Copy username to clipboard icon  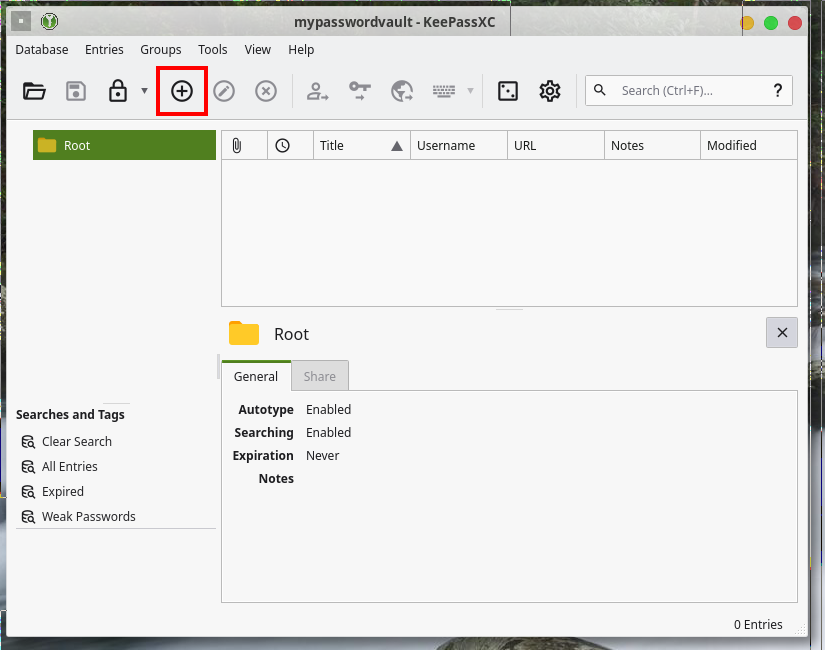[317, 91]
